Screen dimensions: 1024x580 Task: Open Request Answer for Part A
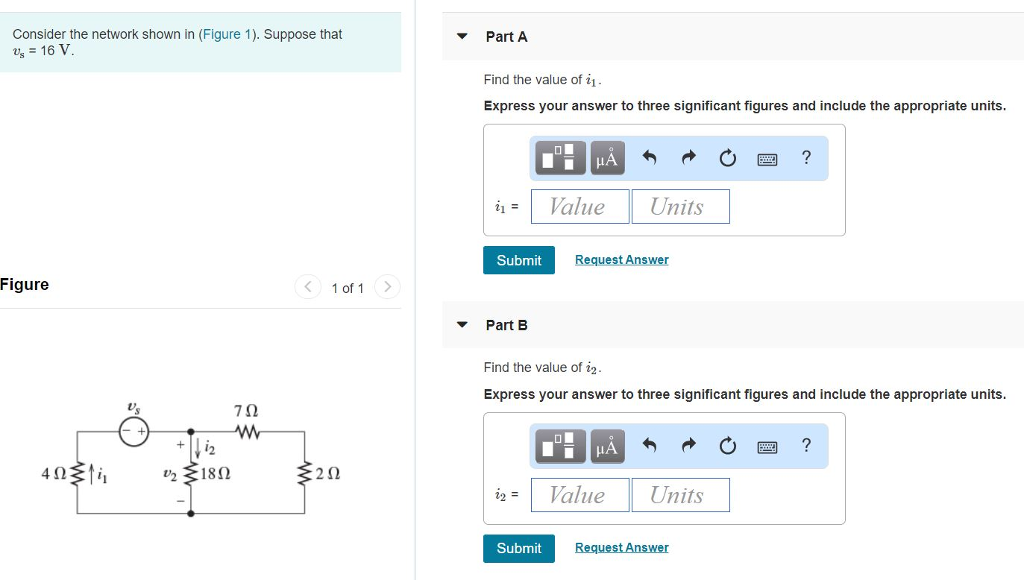[x=621, y=260]
